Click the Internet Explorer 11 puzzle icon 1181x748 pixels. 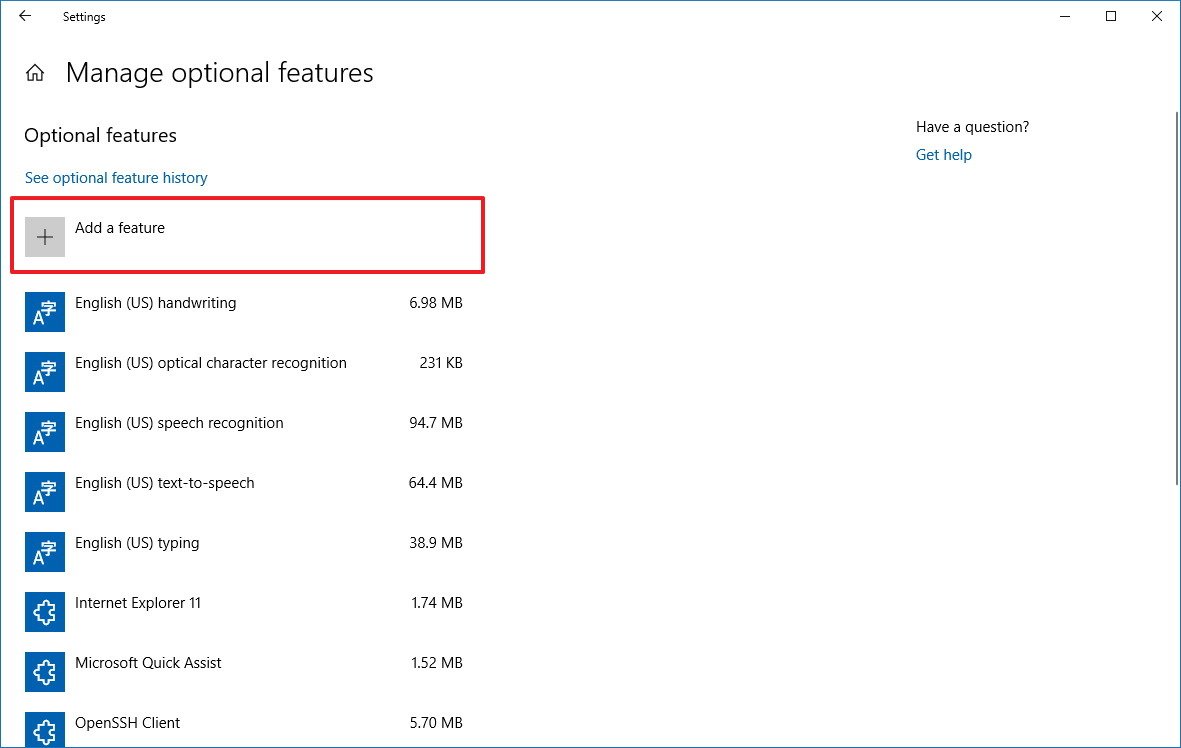point(45,612)
